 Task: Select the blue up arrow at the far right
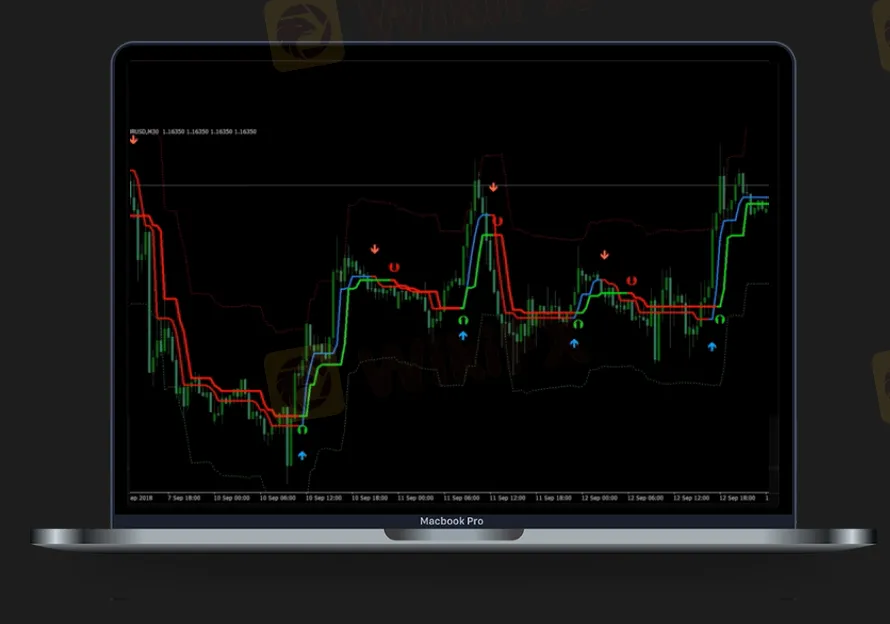[712, 345]
